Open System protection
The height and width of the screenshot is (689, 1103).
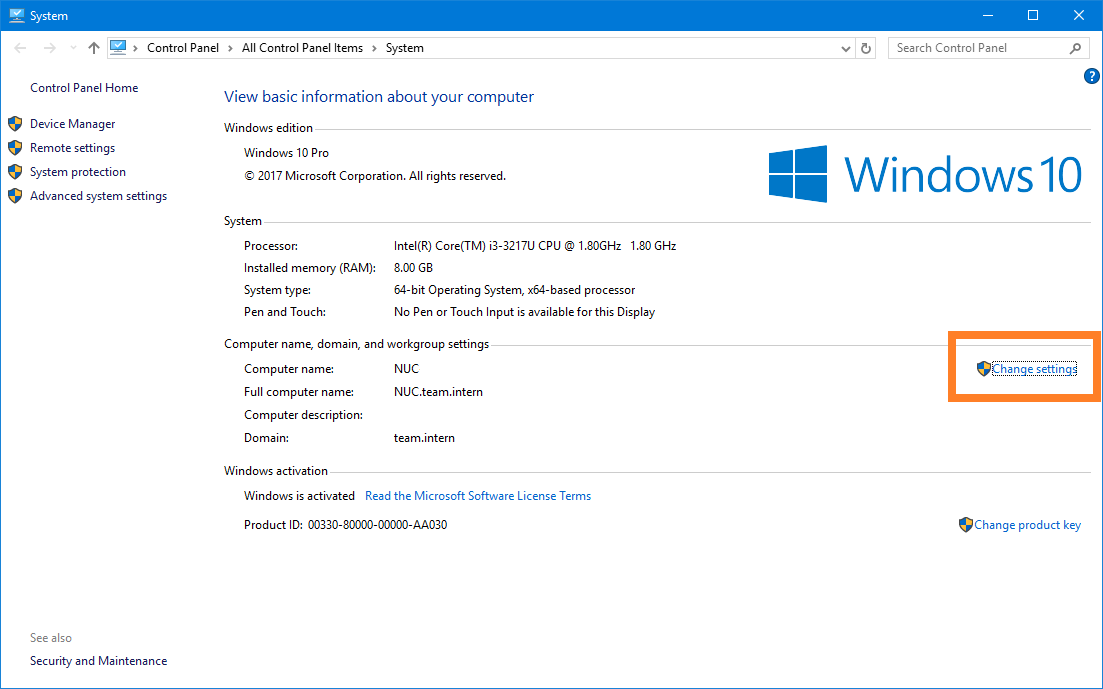pyautogui.click(x=77, y=172)
